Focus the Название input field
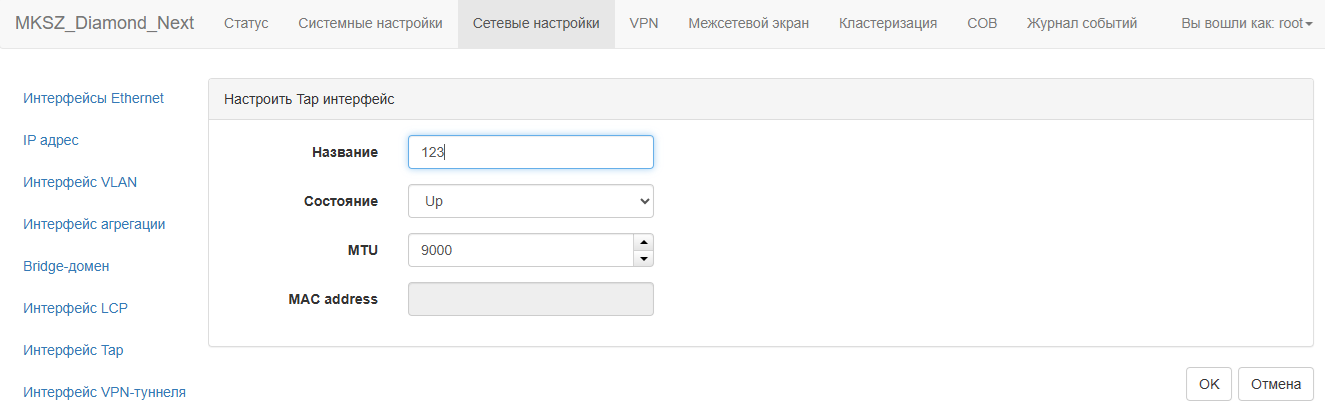Viewport: 1327px width, 411px height. point(531,152)
